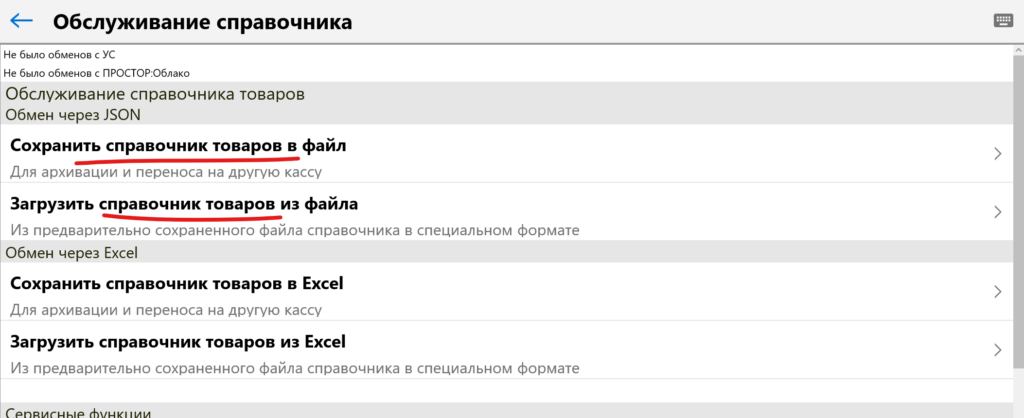Open Сохранить справочник товаров в файл

178,146
